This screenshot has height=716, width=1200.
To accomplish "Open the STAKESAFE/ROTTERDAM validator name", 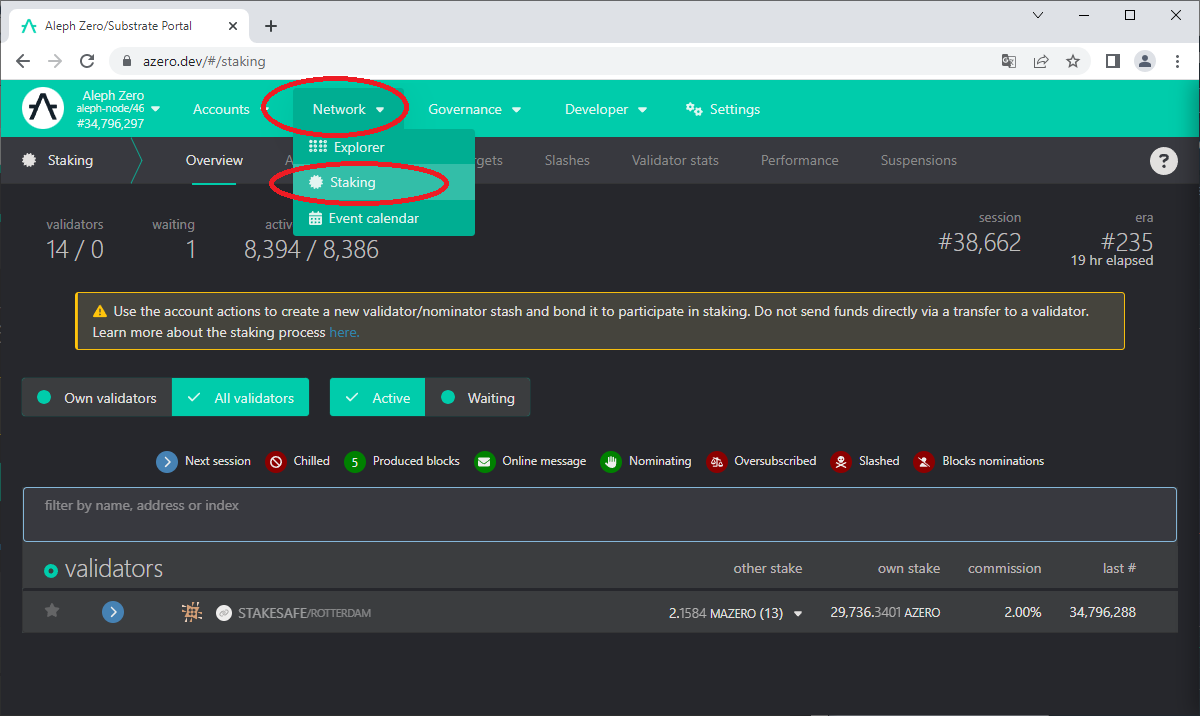I will pyautogui.click(x=304, y=613).
